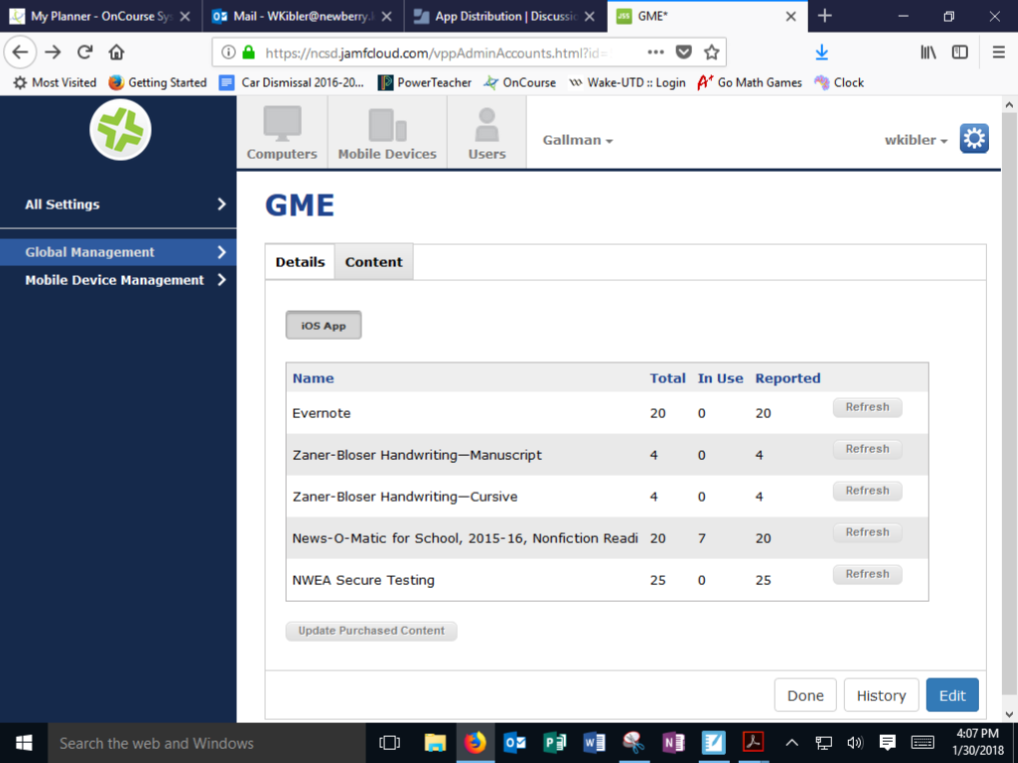
Task: Open the PowerTeacher bookmark
Action: pos(425,82)
